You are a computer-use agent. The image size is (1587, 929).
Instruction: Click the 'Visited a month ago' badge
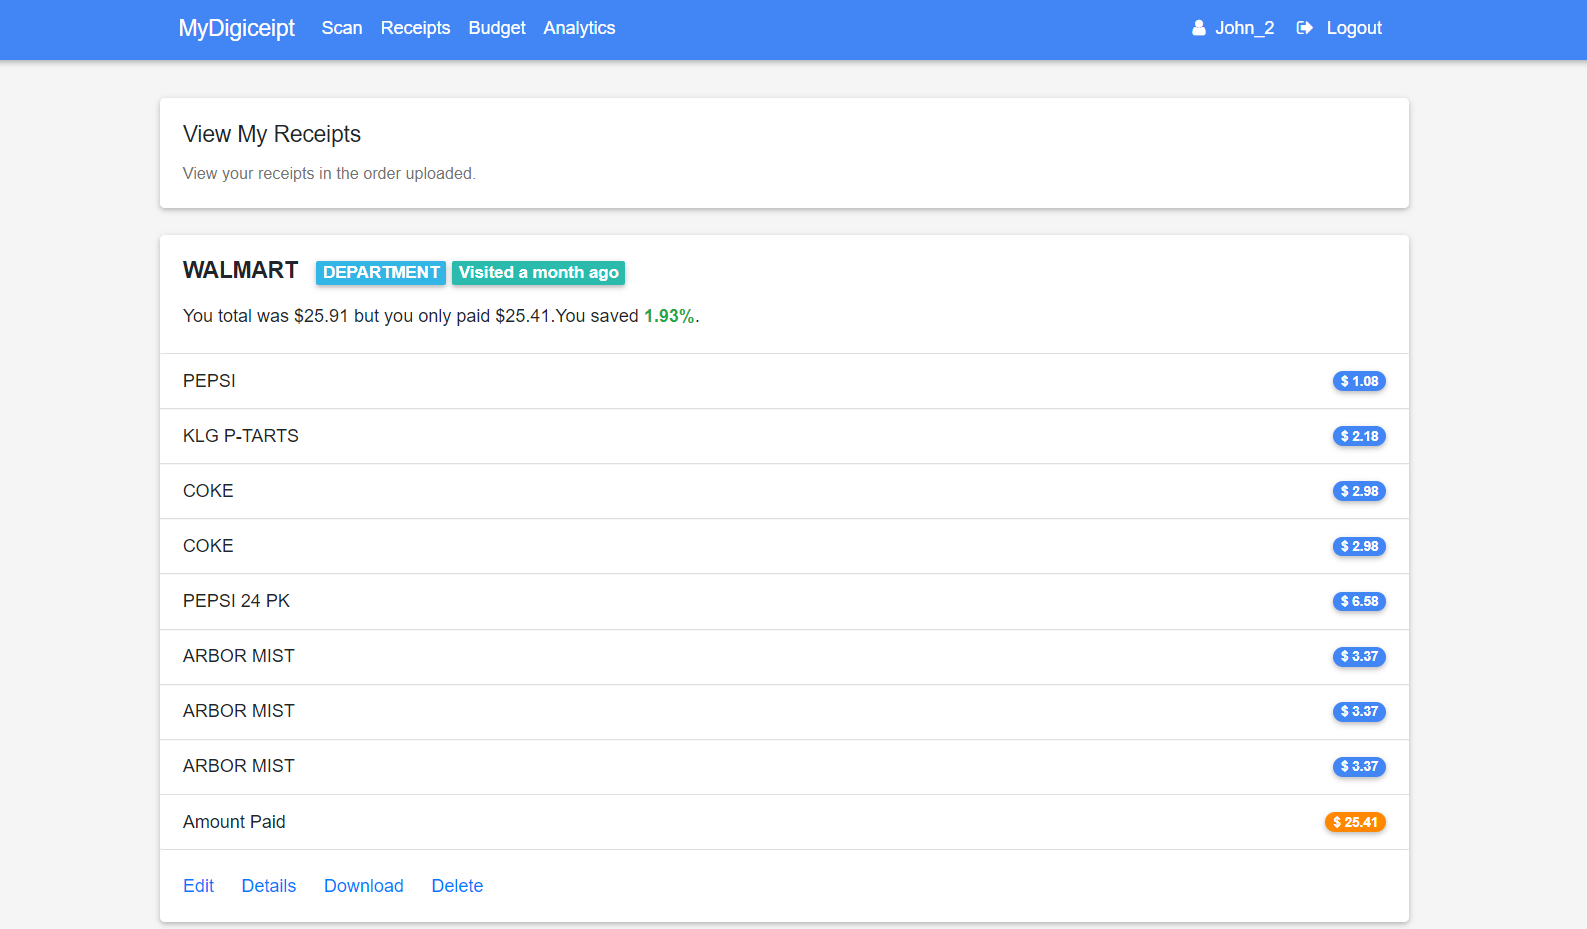538,273
